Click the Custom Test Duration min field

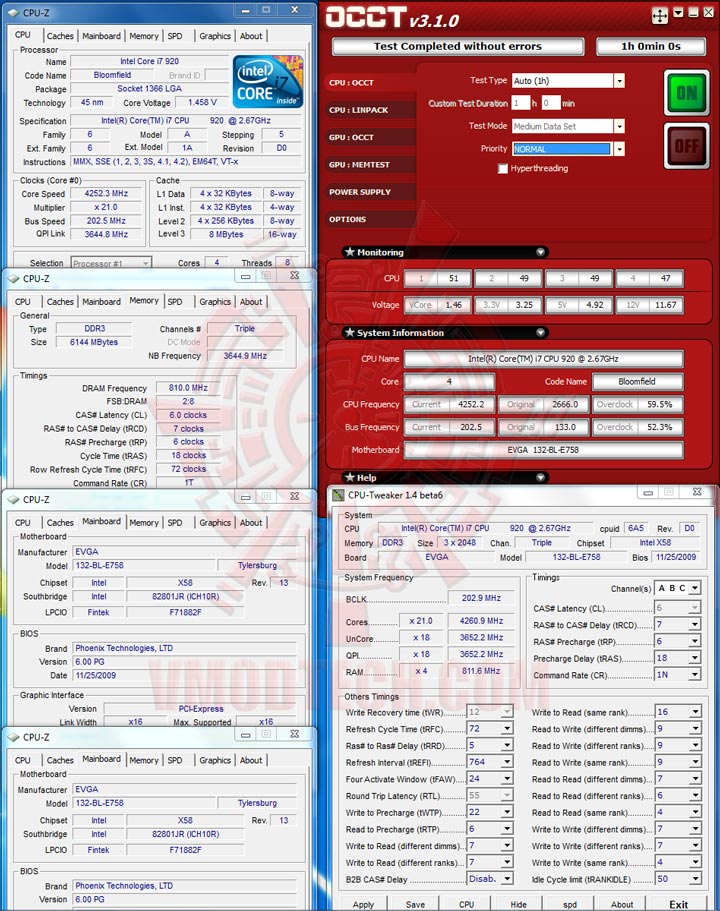[x=551, y=103]
